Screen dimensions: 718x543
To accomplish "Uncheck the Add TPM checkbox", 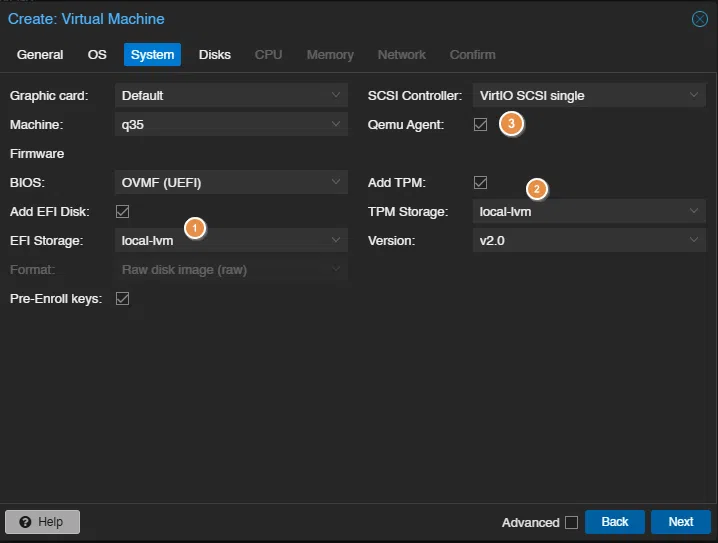I will point(481,183).
